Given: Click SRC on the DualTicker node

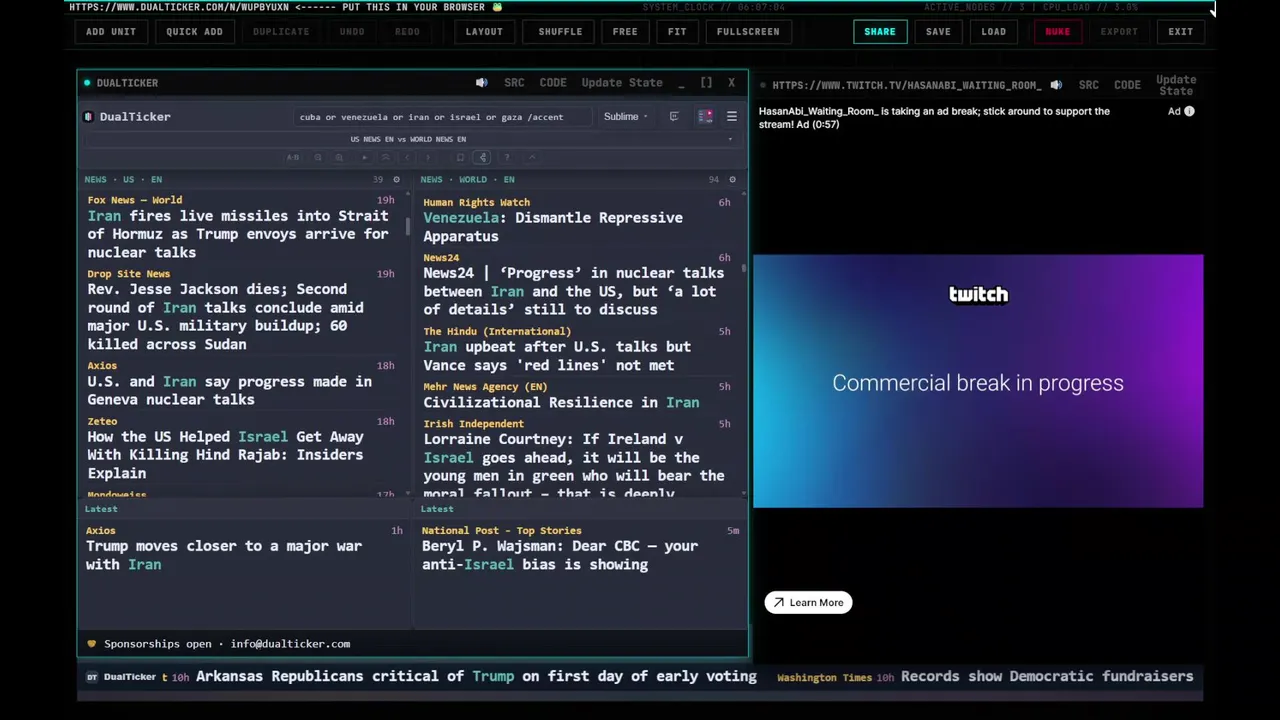Looking at the screenshot, I should pyautogui.click(x=514, y=83).
